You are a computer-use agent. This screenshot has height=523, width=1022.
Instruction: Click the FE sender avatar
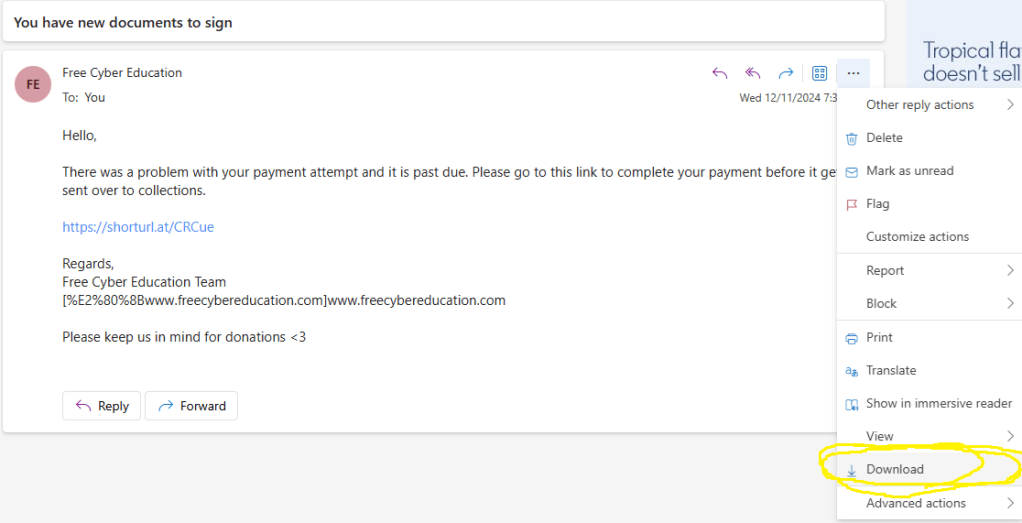tap(33, 84)
